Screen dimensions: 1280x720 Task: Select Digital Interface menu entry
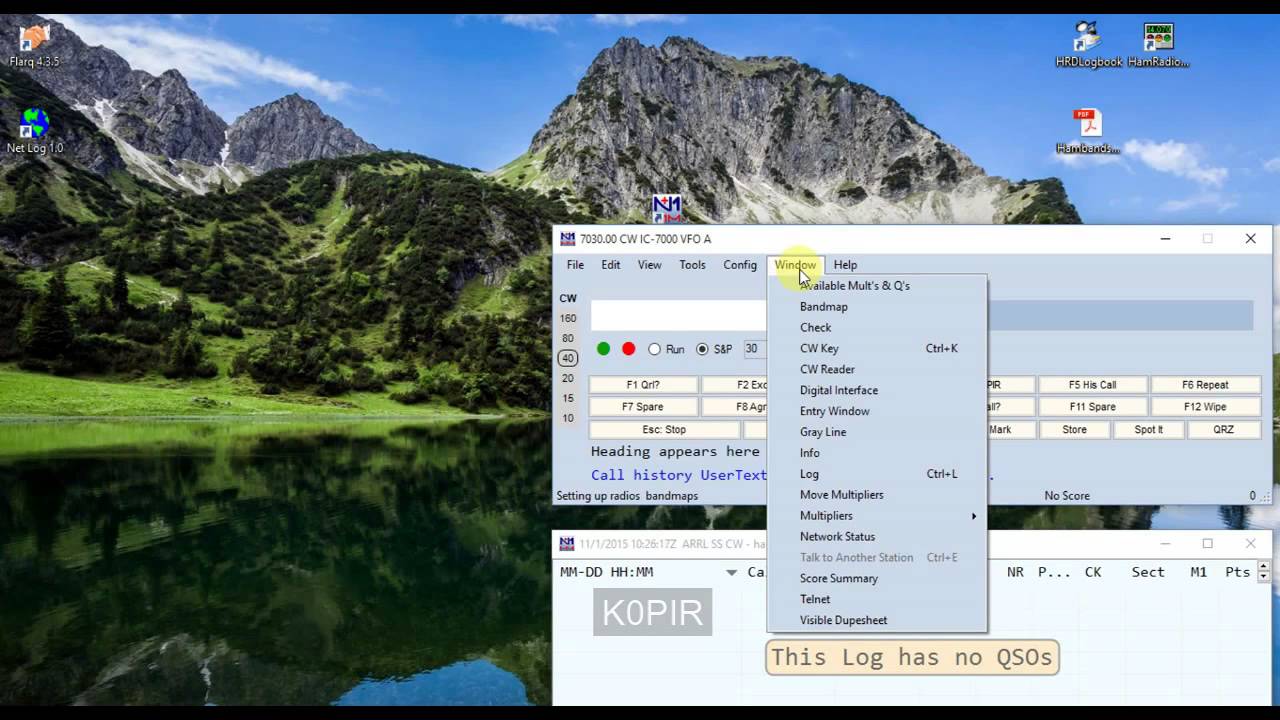(877, 391)
